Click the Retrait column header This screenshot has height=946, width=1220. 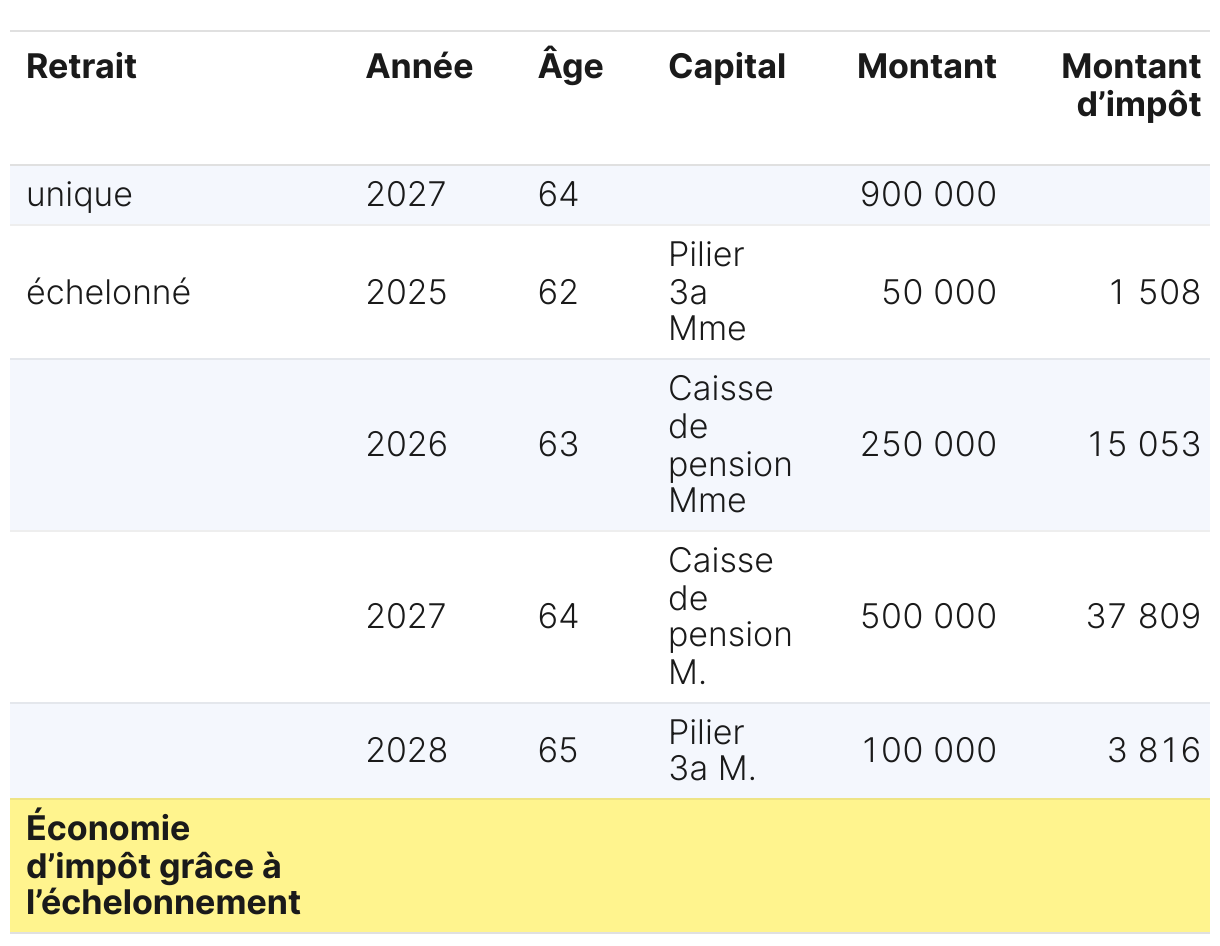click(81, 67)
